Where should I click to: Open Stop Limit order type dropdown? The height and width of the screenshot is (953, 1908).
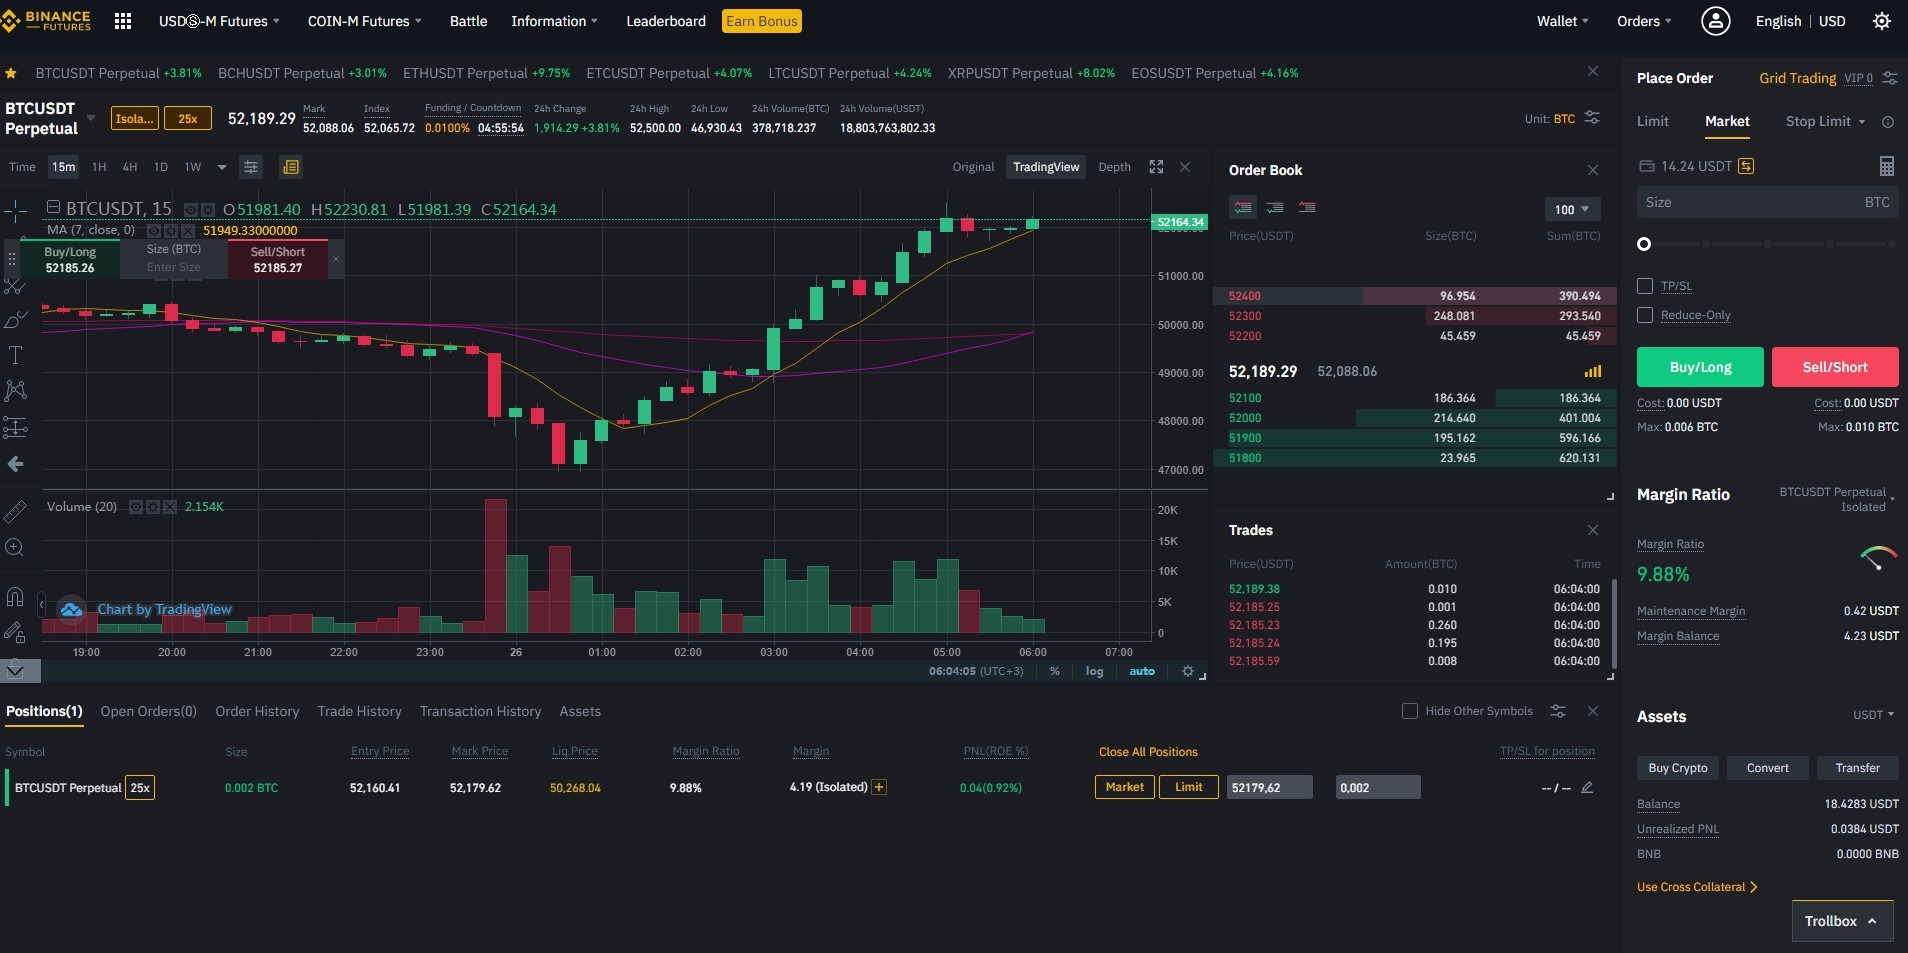(x=1825, y=121)
